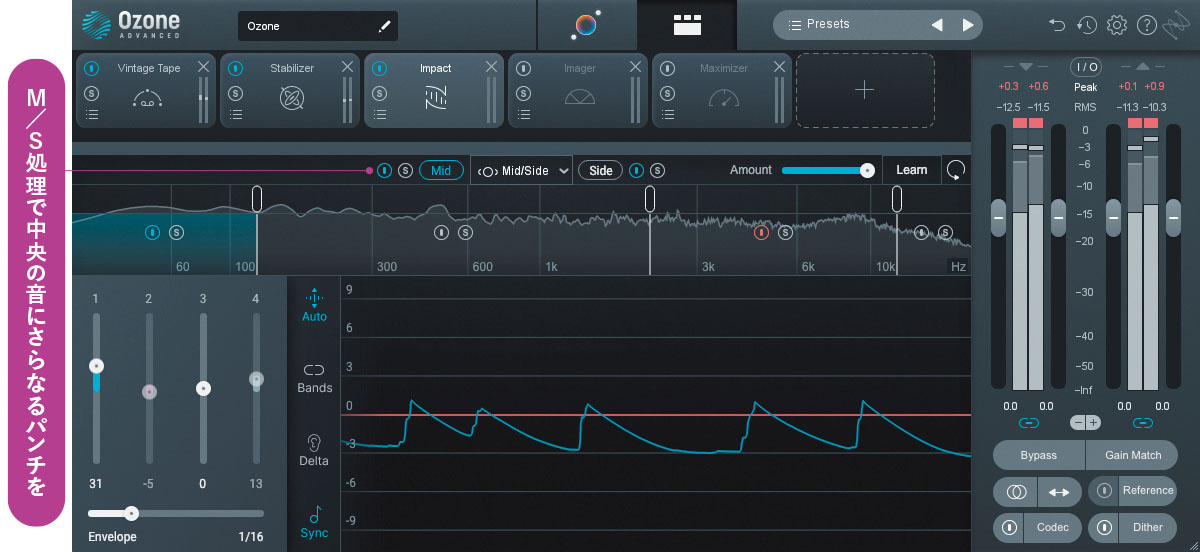This screenshot has width=1200, height=552.
Task: Click the Learn button
Action: pos(911,170)
